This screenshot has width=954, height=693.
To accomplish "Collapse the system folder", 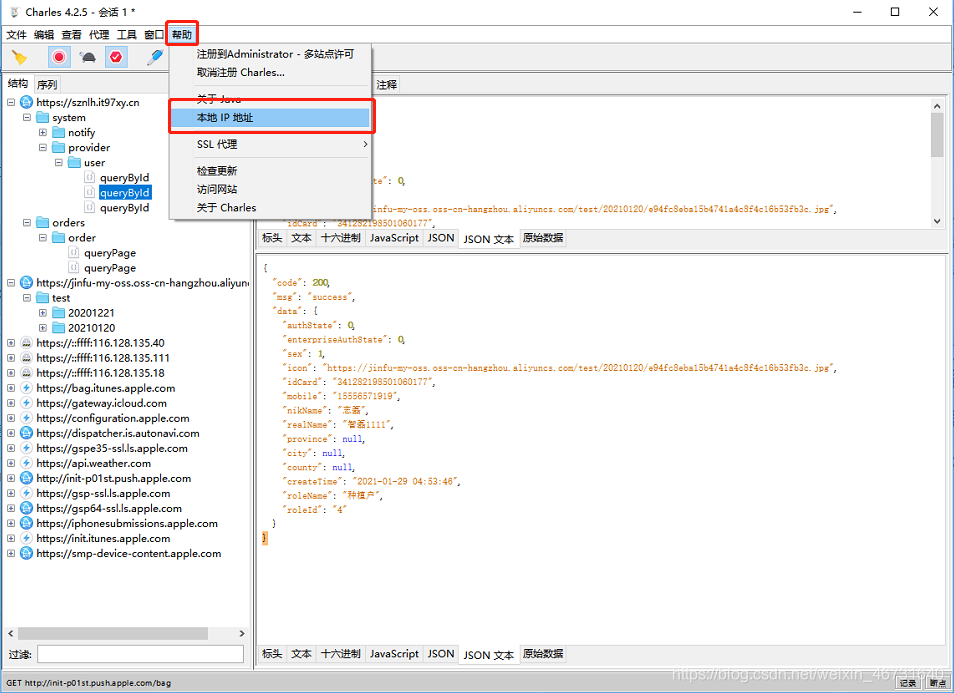I will pyautogui.click(x=27, y=117).
